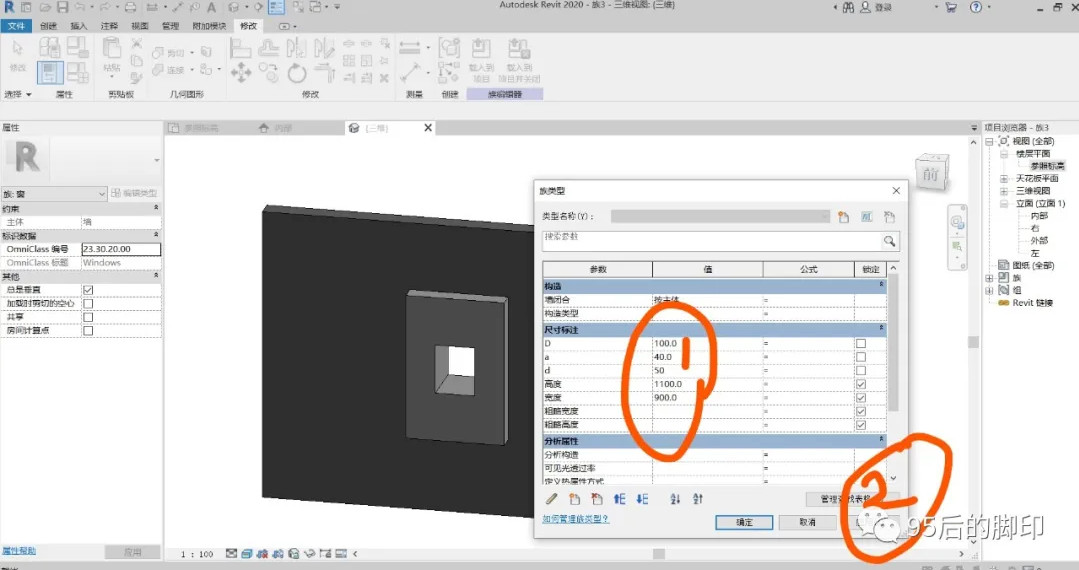Viewport: 1079px width, 570px height.
Task: Expand the 三维视图 tree node
Action: (x=1004, y=191)
